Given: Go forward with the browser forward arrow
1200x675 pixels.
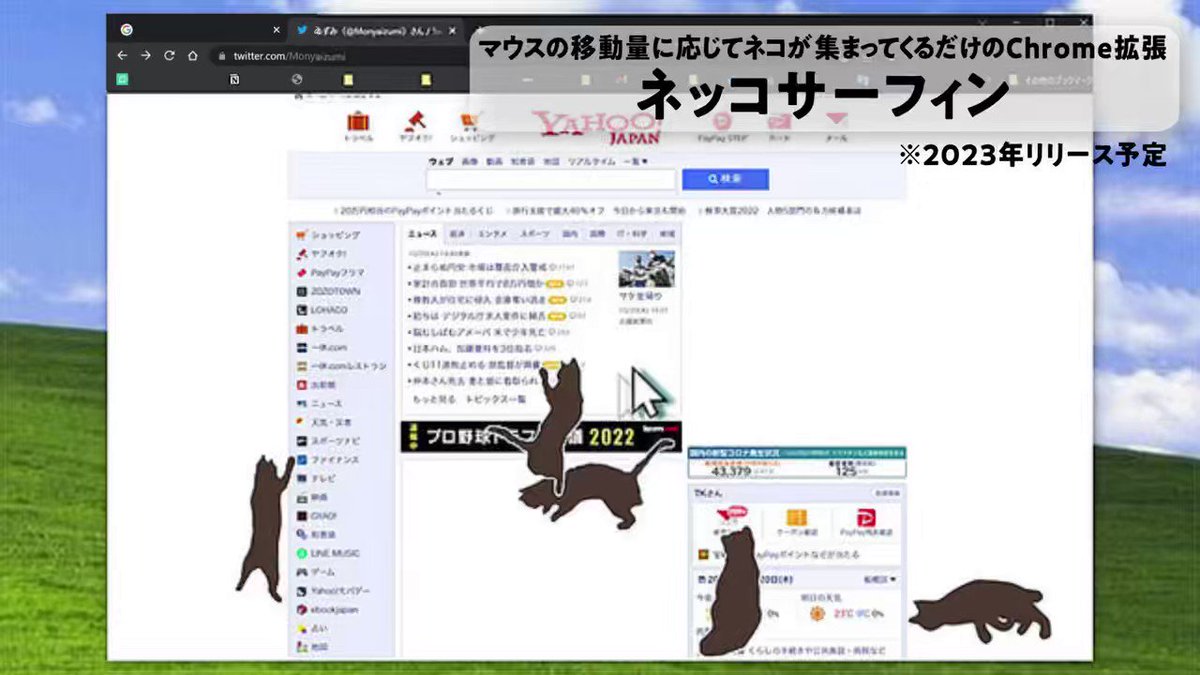Looking at the screenshot, I should [x=146, y=56].
